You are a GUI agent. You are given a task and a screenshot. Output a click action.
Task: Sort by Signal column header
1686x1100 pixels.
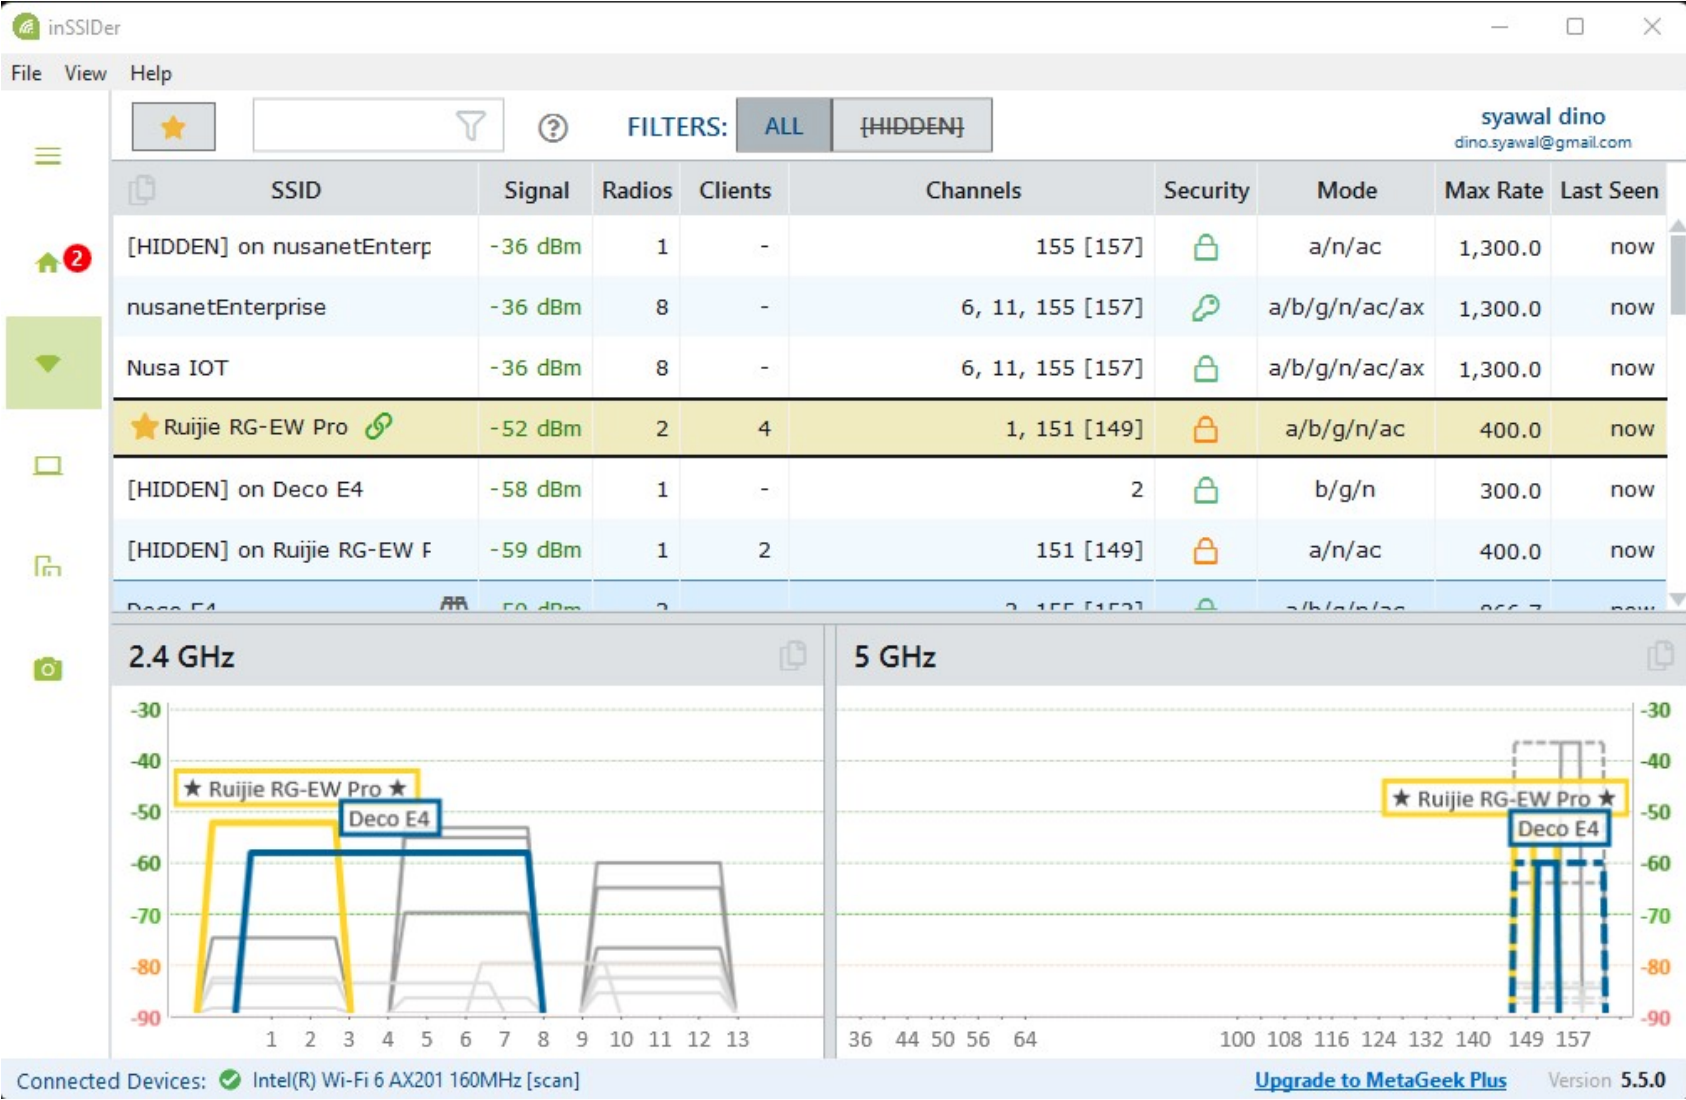tap(536, 190)
